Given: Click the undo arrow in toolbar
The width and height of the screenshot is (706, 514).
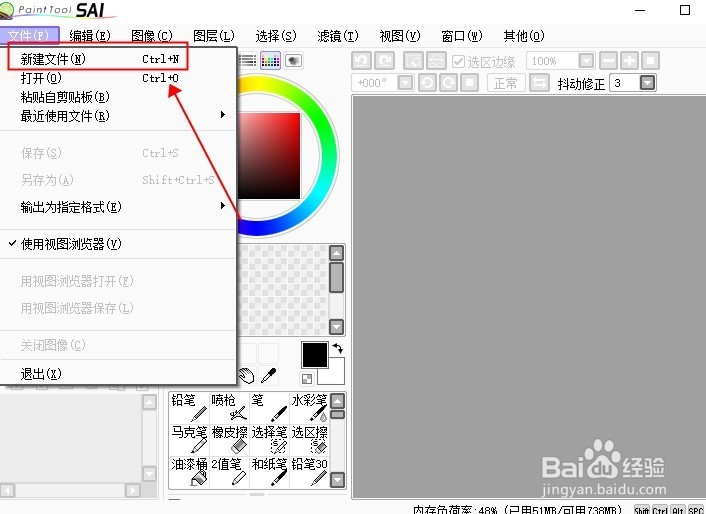Looking at the screenshot, I should pos(362,60).
